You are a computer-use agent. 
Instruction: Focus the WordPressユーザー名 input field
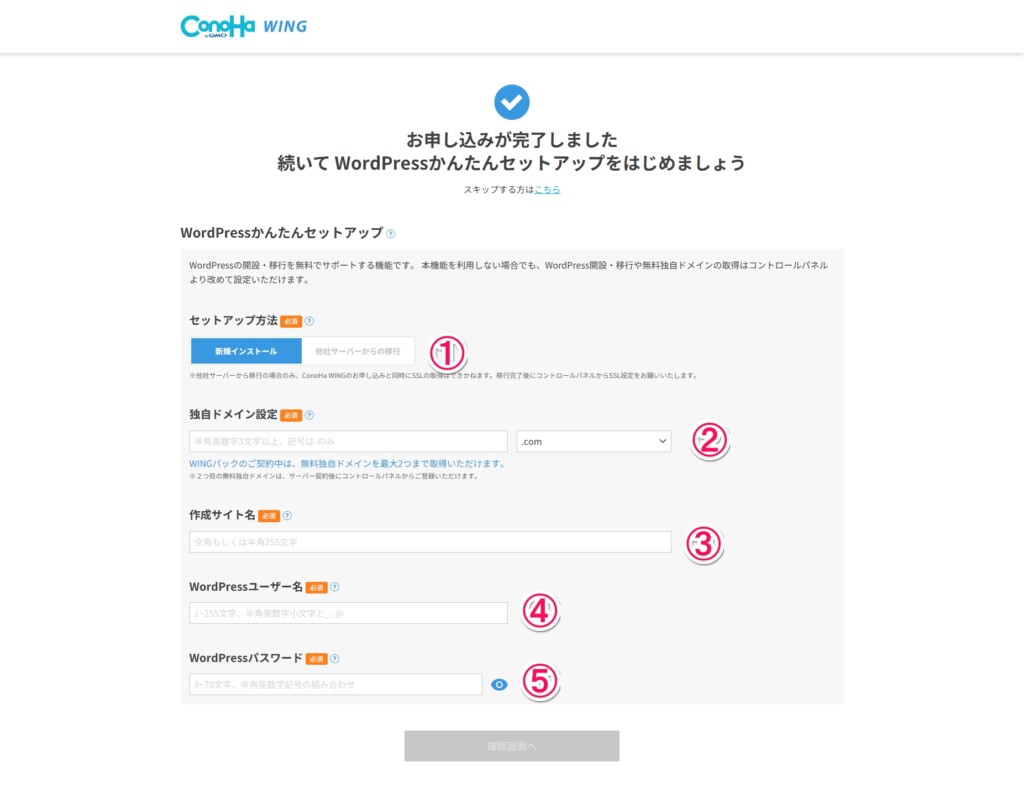(347, 612)
